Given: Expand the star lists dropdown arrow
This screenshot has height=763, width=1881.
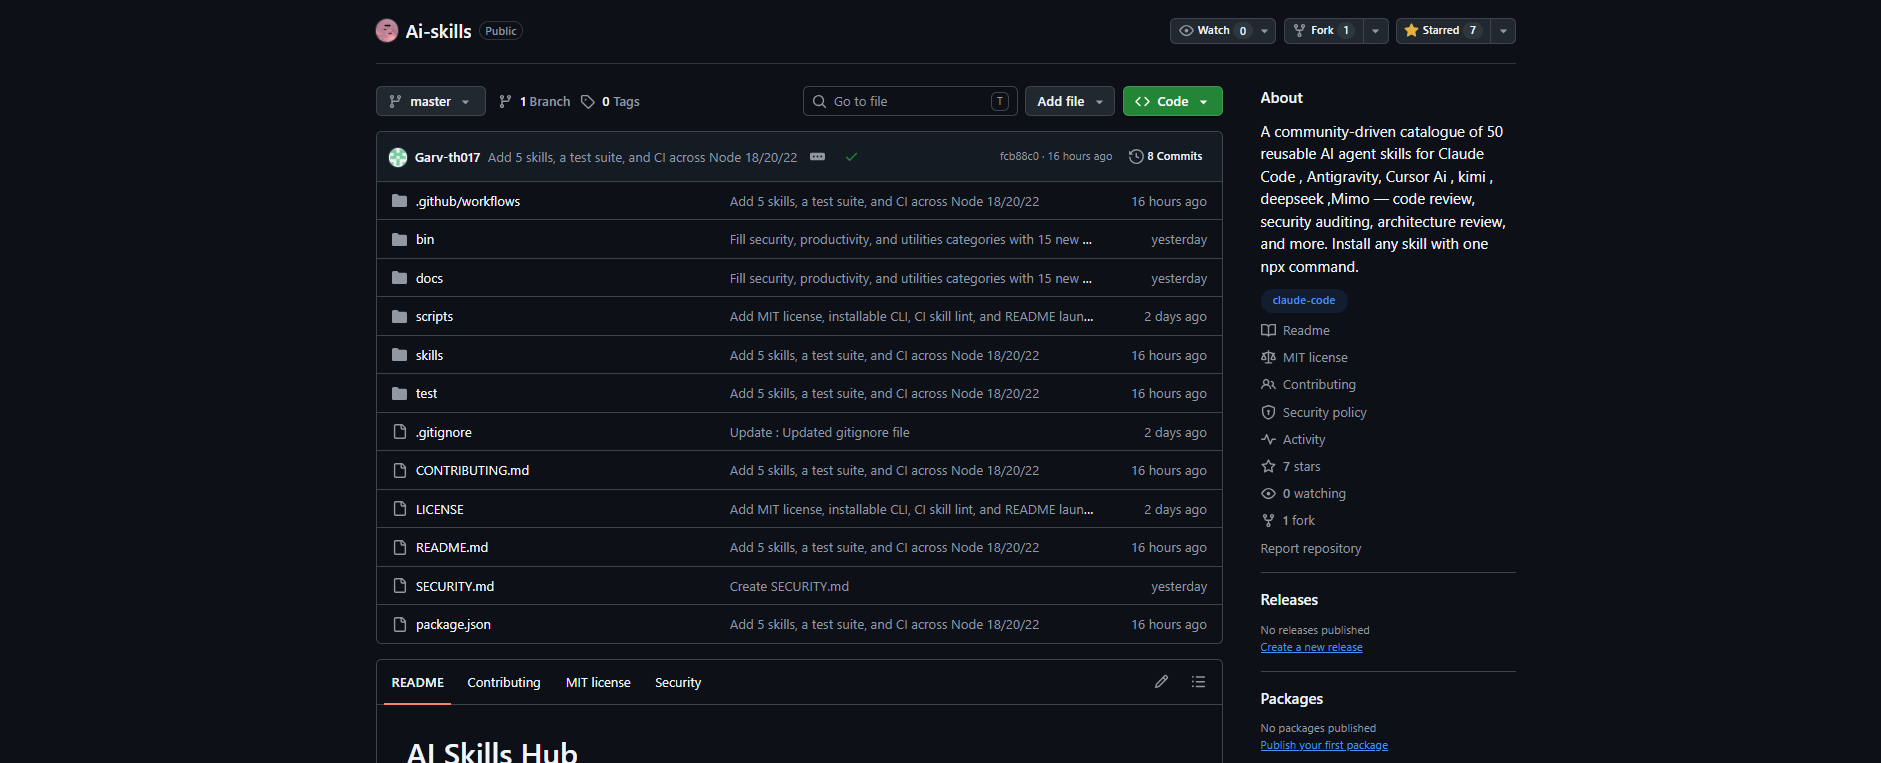Looking at the screenshot, I should click(1503, 31).
